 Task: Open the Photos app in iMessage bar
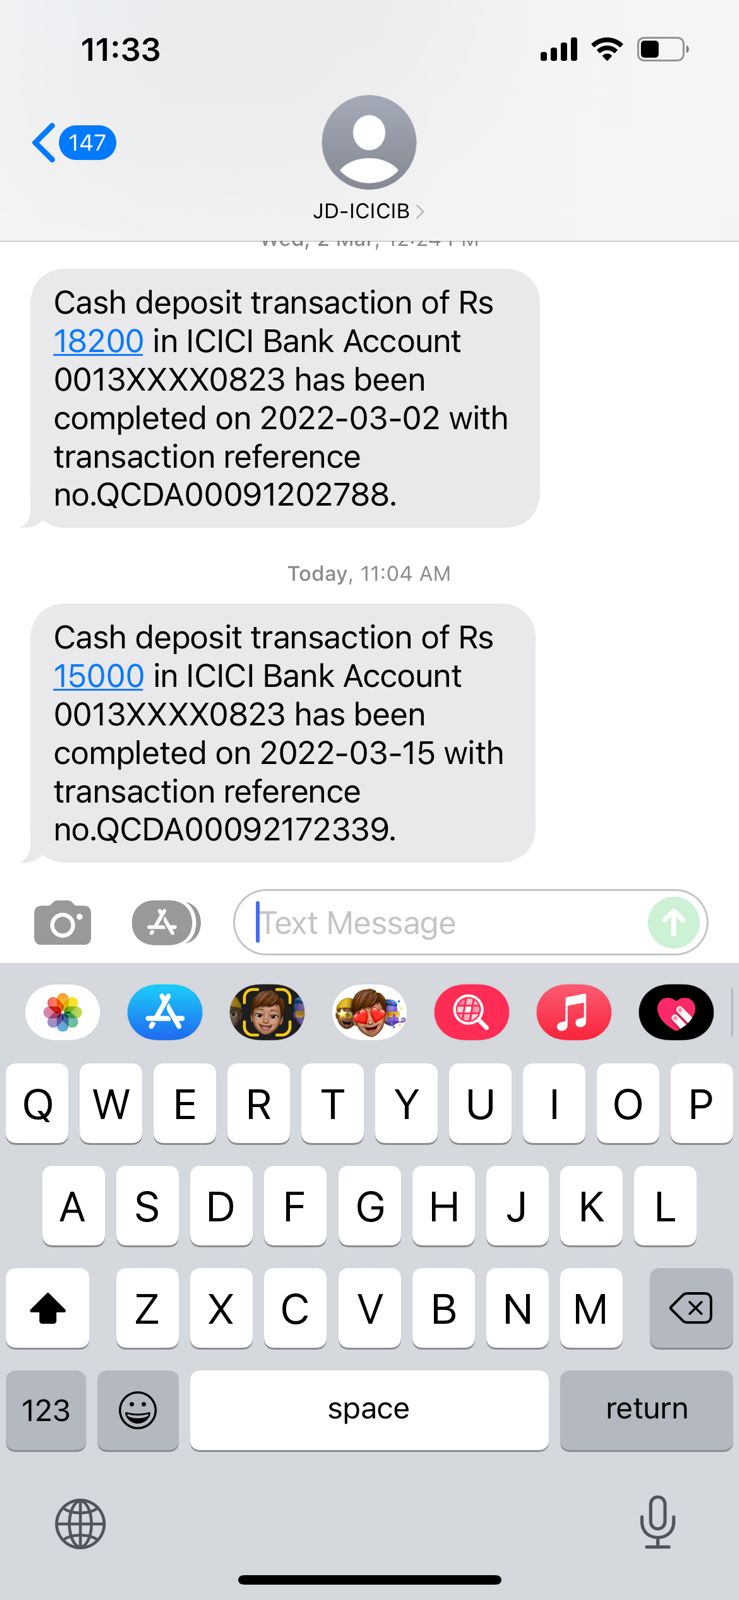pyautogui.click(x=63, y=1012)
